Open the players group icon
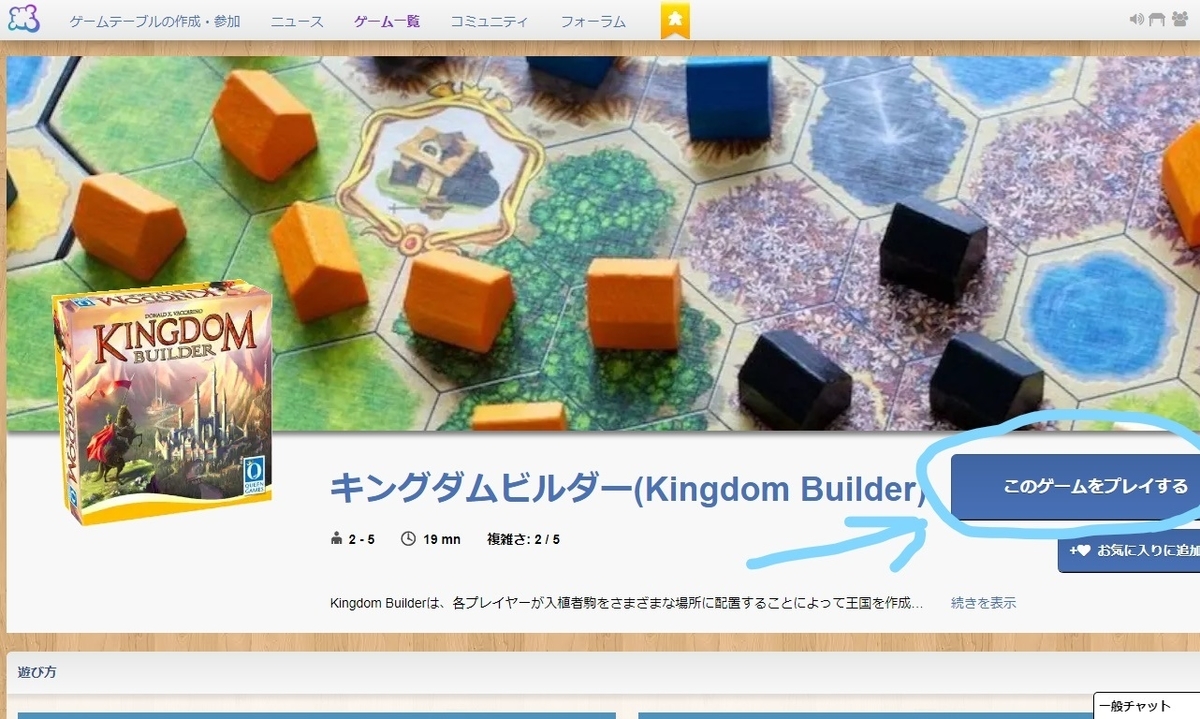1200x719 pixels. point(1180,19)
